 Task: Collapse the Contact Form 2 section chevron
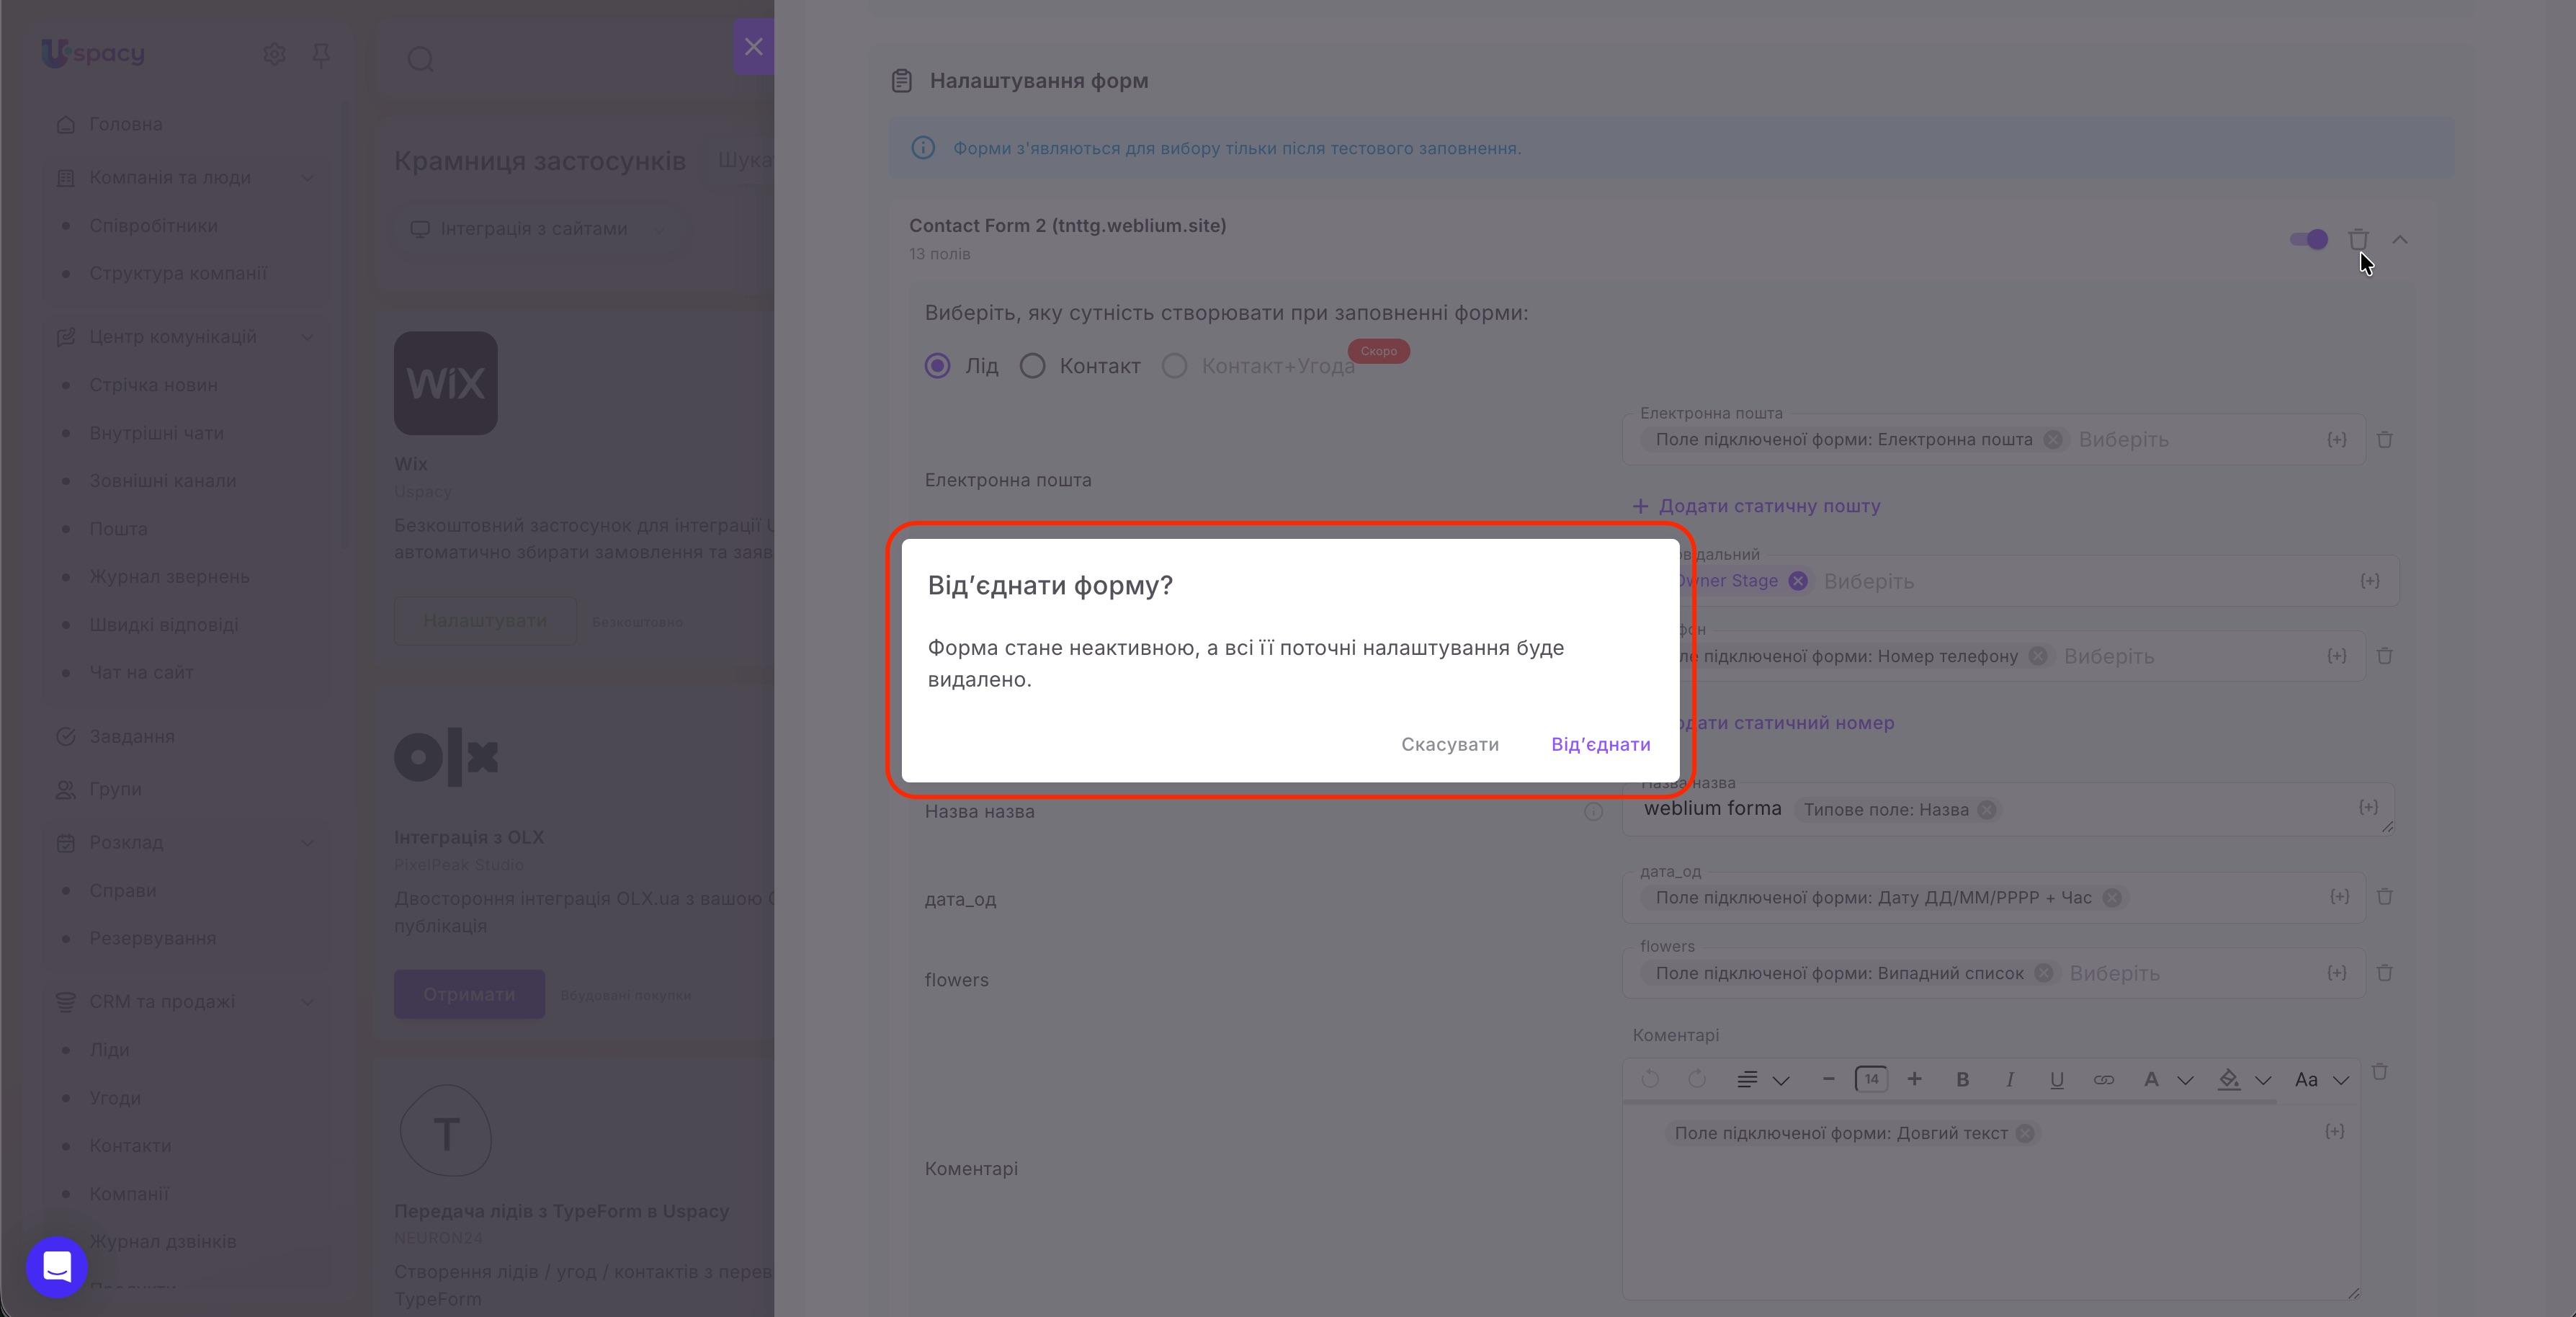tap(2400, 239)
